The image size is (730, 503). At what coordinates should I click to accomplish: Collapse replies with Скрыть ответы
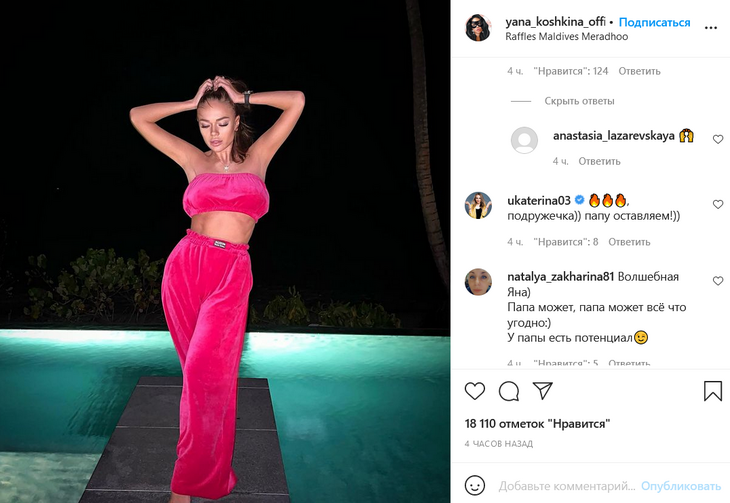pos(579,101)
